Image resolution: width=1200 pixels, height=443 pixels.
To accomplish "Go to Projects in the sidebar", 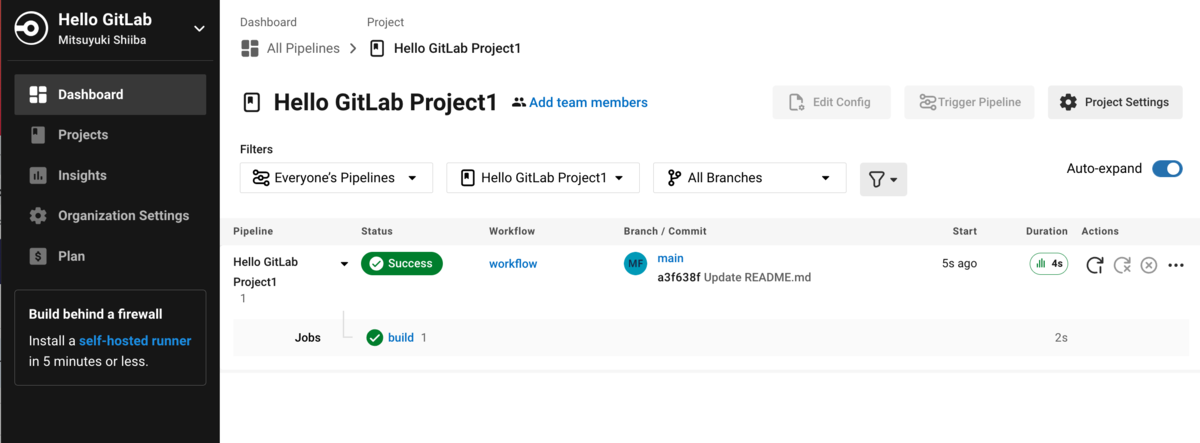I will 83,135.
